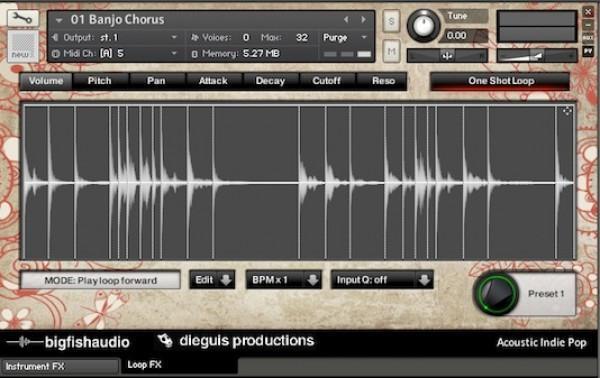Open the Edit dropdown
This screenshot has width=600, height=378.
tap(212, 280)
